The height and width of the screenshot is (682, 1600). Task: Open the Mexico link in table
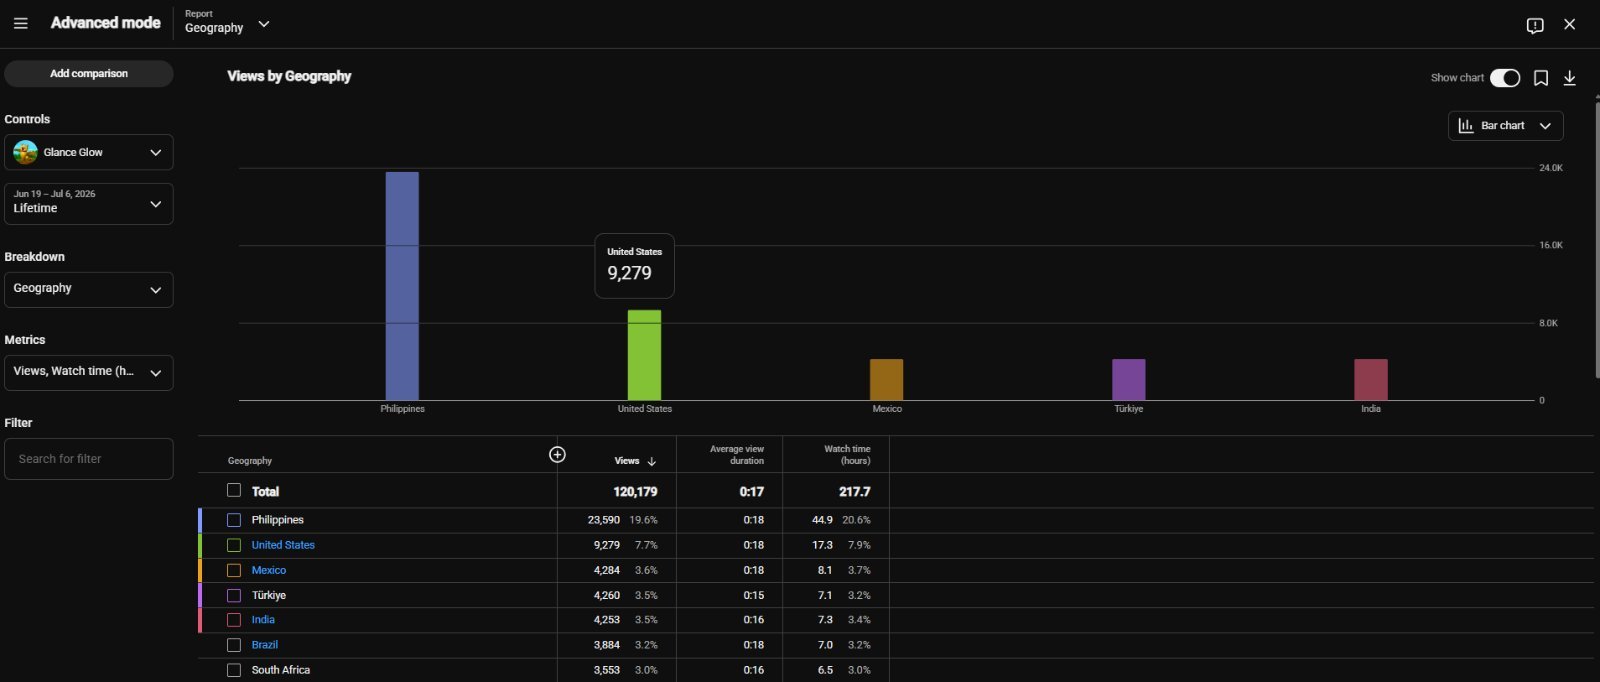coord(269,570)
